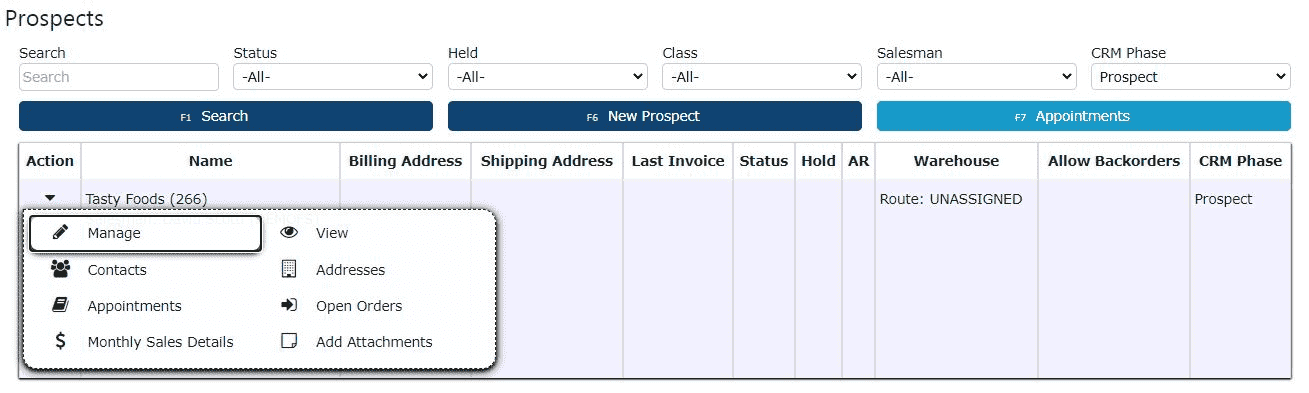Expand the CRM Phase dropdown
The width and height of the screenshot is (1309, 393).
(x=1191, y=77)
